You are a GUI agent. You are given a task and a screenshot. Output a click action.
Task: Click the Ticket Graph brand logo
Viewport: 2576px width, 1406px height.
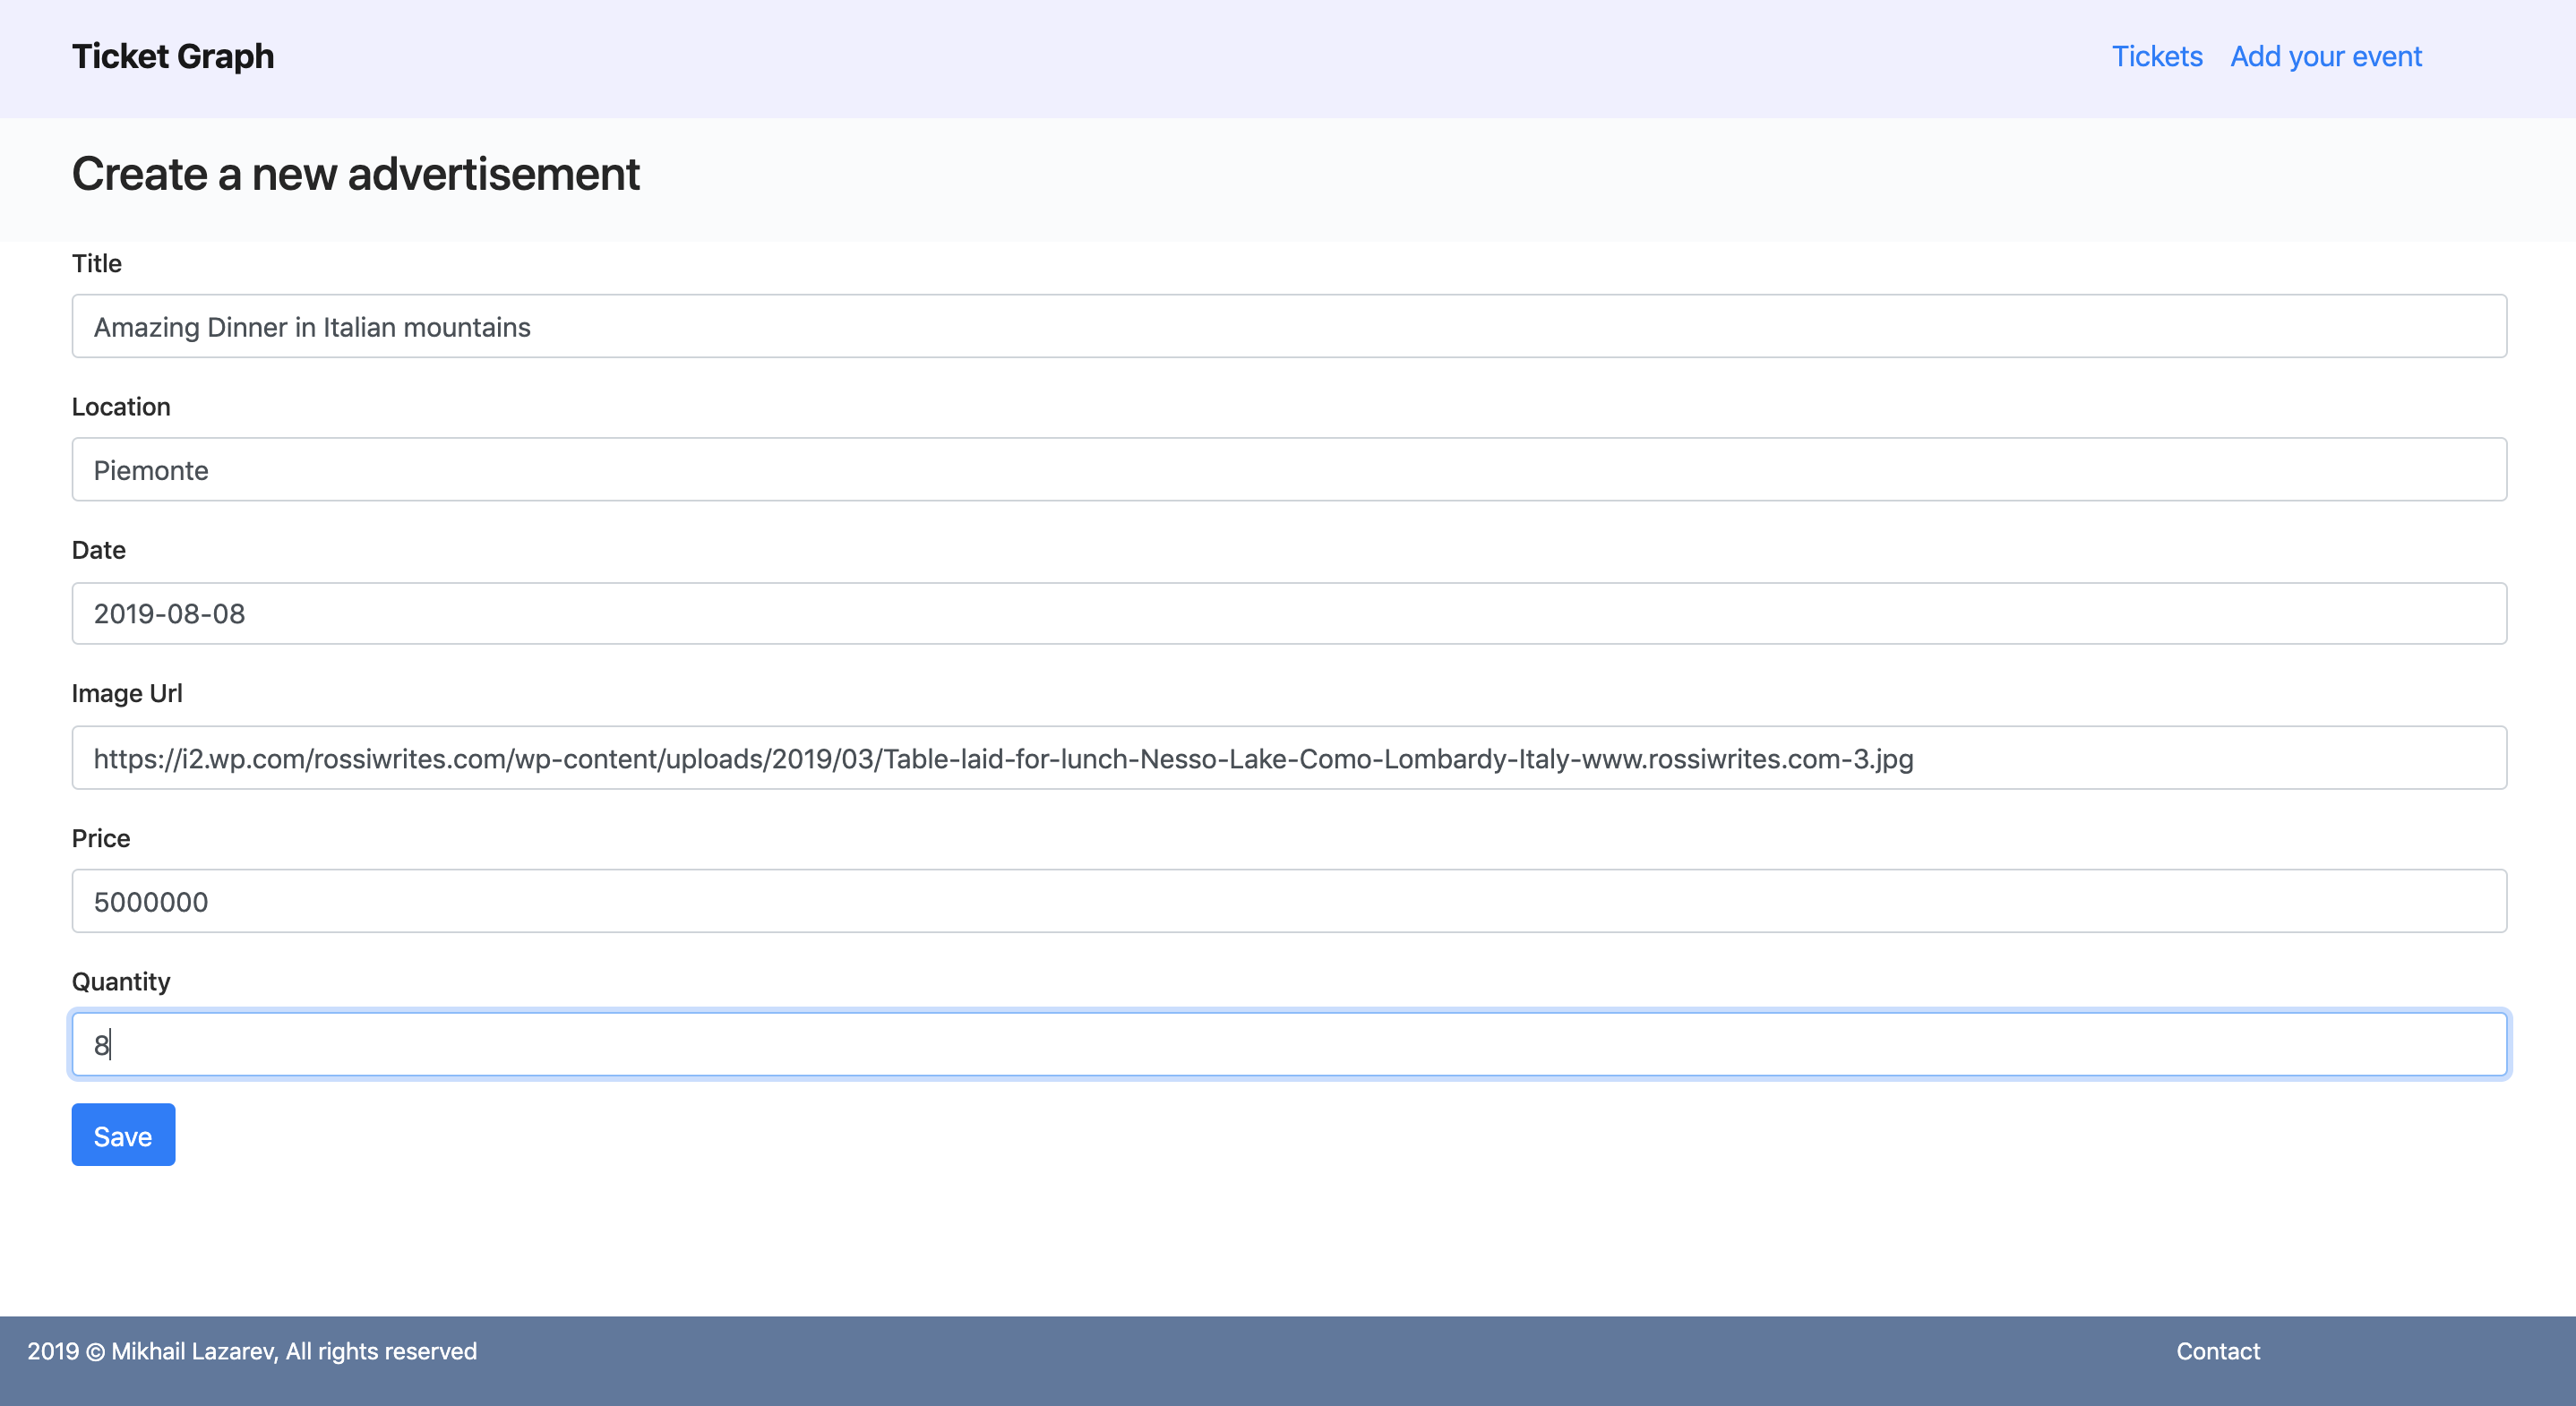(172, 57)
